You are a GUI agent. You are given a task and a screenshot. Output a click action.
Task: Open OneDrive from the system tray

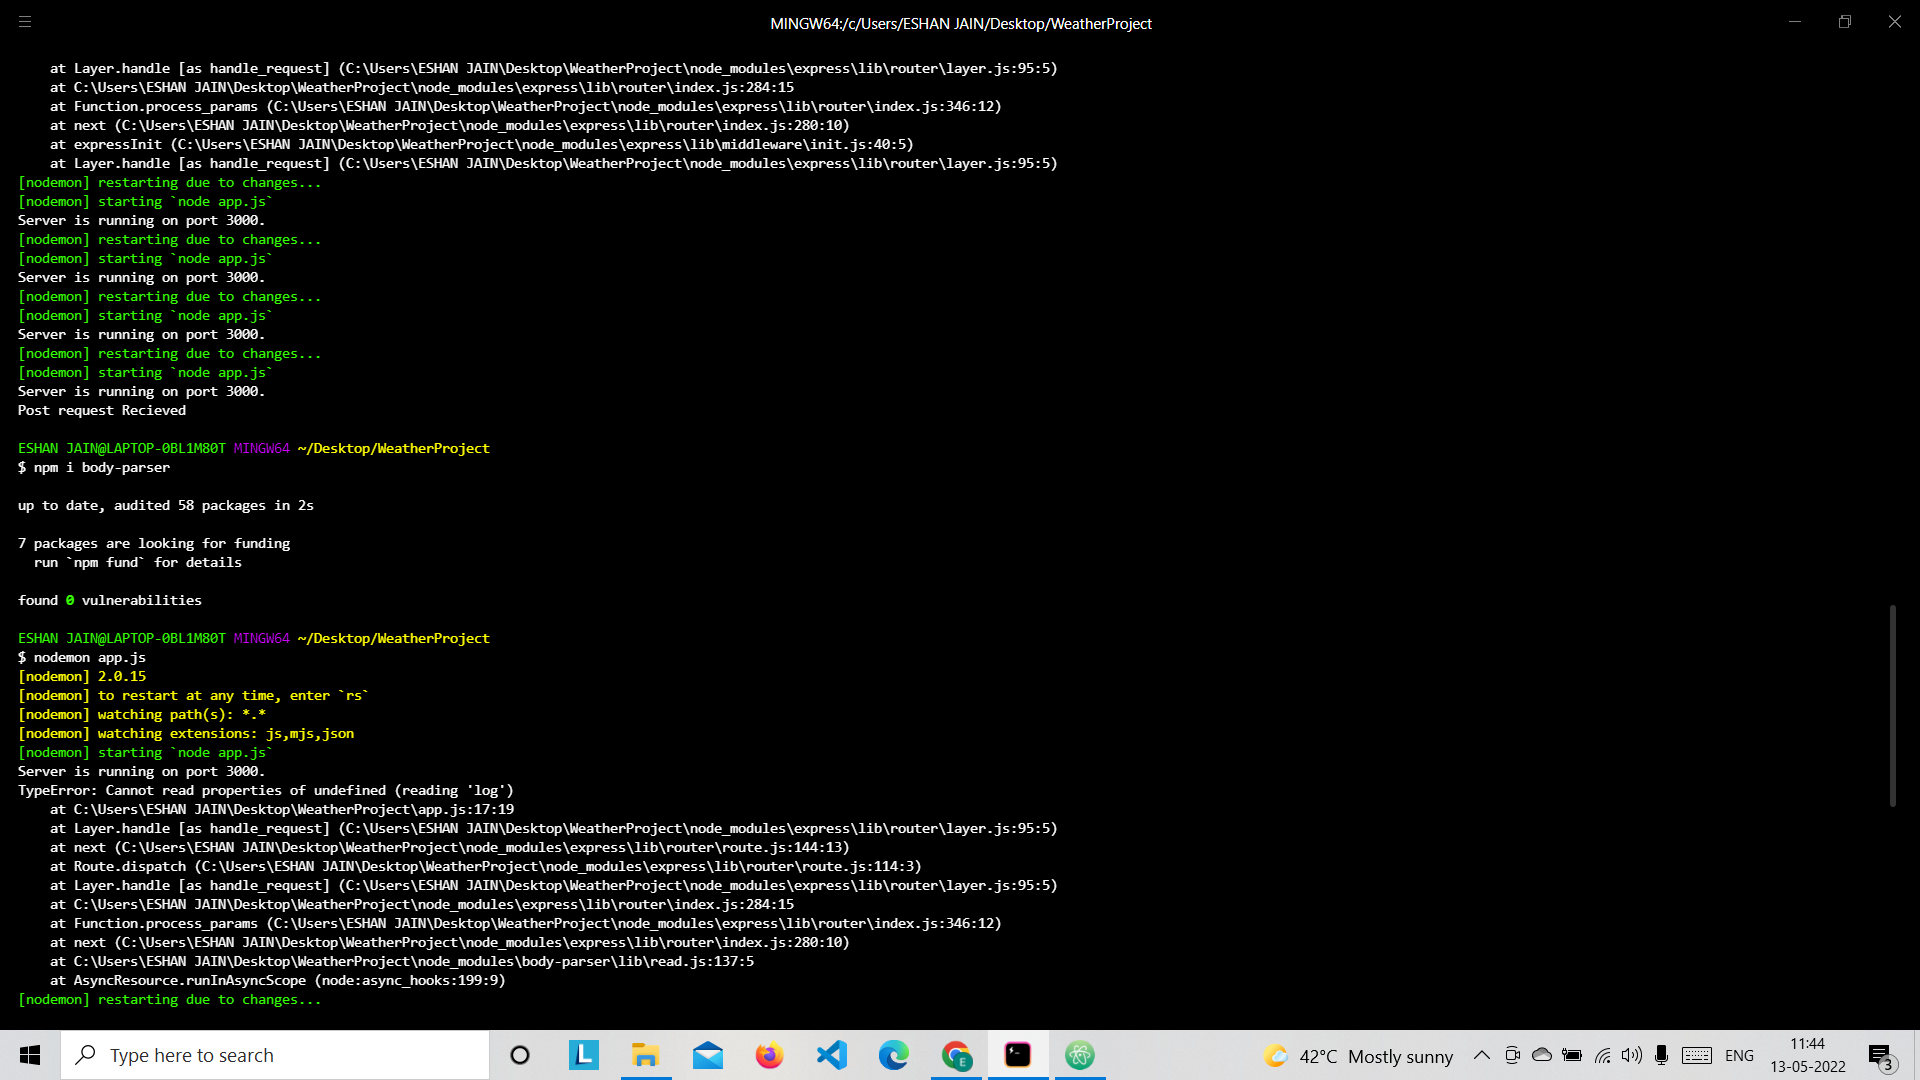pyautogui.click(x=1541, y=1055)
